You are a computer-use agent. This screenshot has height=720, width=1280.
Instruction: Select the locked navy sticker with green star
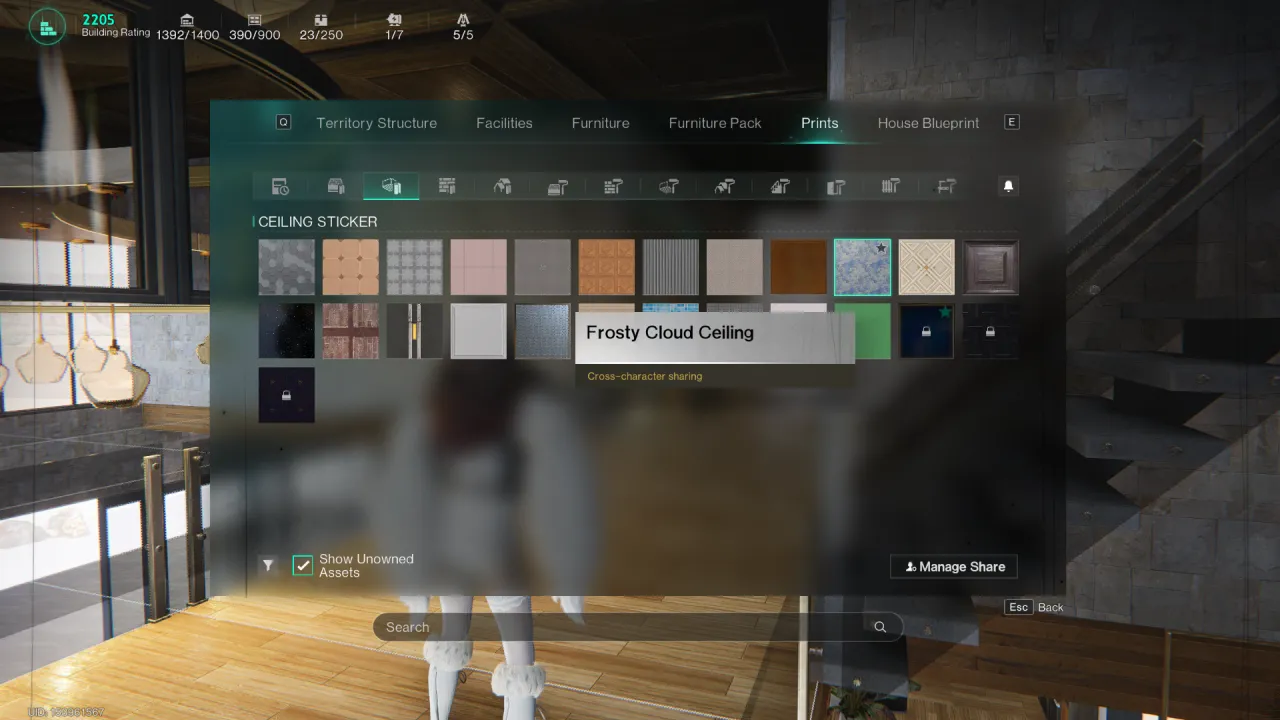[x=927, y=331]
